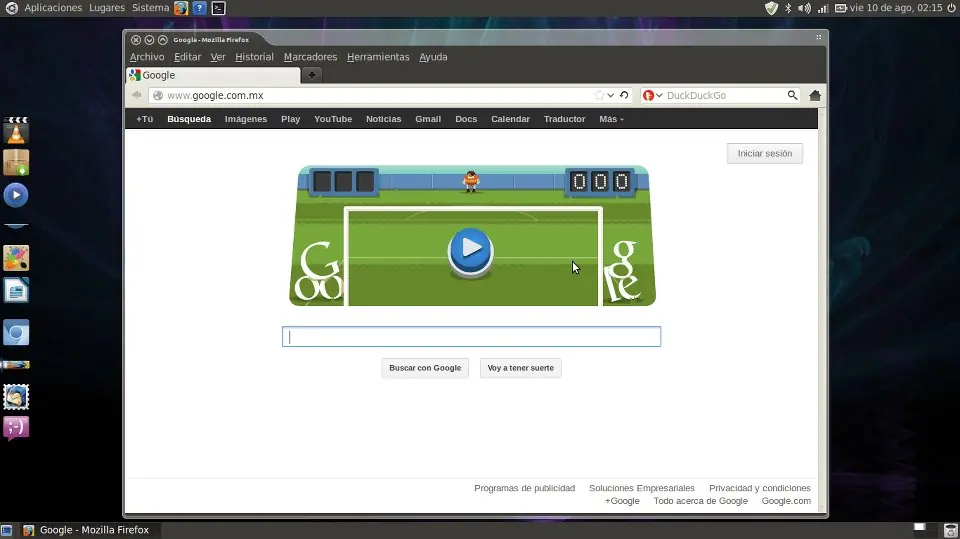Open the document writer dock icon
Image resolution: width=960 pixels, height=539 pixels.
(x=16, y=290)
